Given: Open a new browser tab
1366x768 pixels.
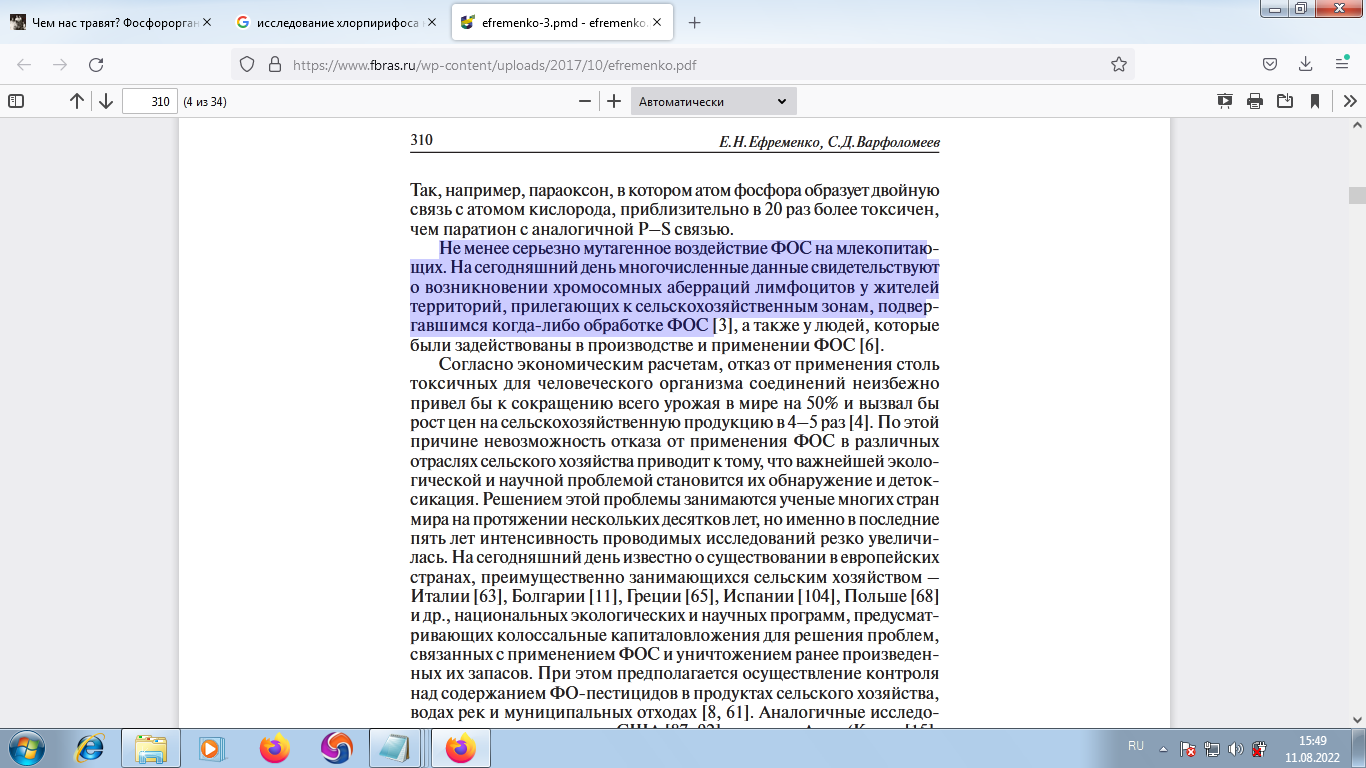Looking at the screenshot, I should pyautogui.click(x=695, y=22).
